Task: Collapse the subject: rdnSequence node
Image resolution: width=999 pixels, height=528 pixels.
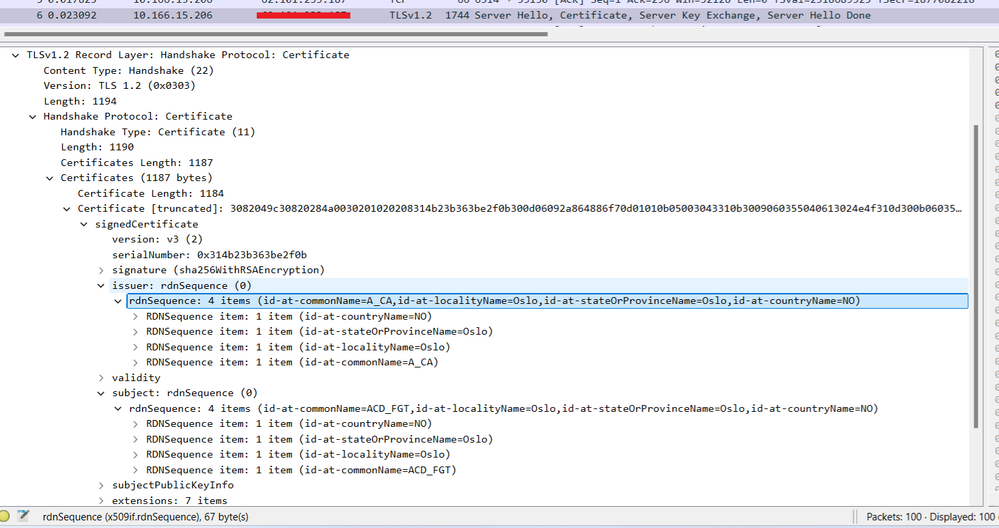Action: 101,393
